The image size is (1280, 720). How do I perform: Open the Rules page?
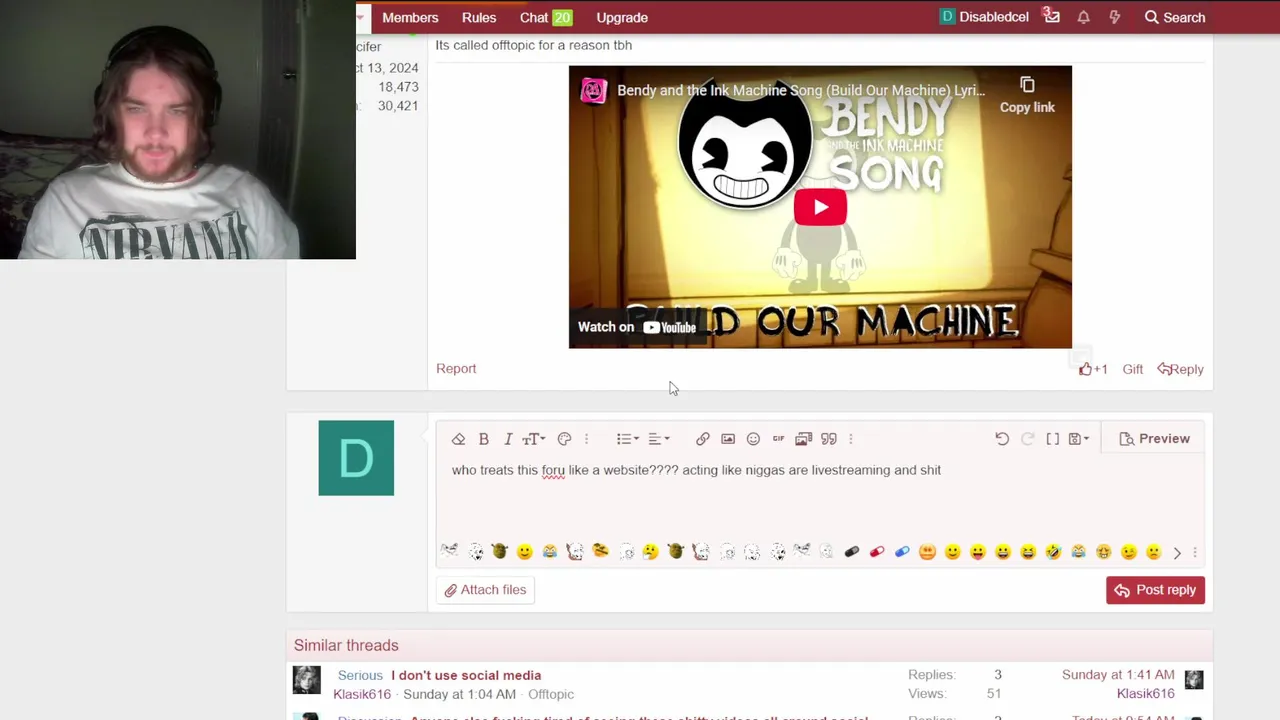coord(479,17)
